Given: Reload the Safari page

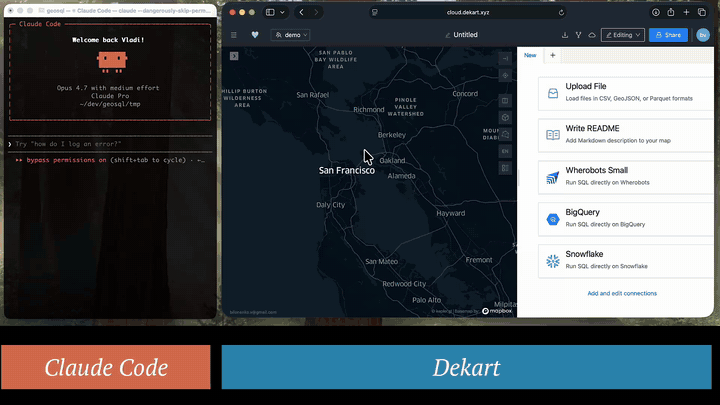Looking at the screenshot, I should point(561,12).
